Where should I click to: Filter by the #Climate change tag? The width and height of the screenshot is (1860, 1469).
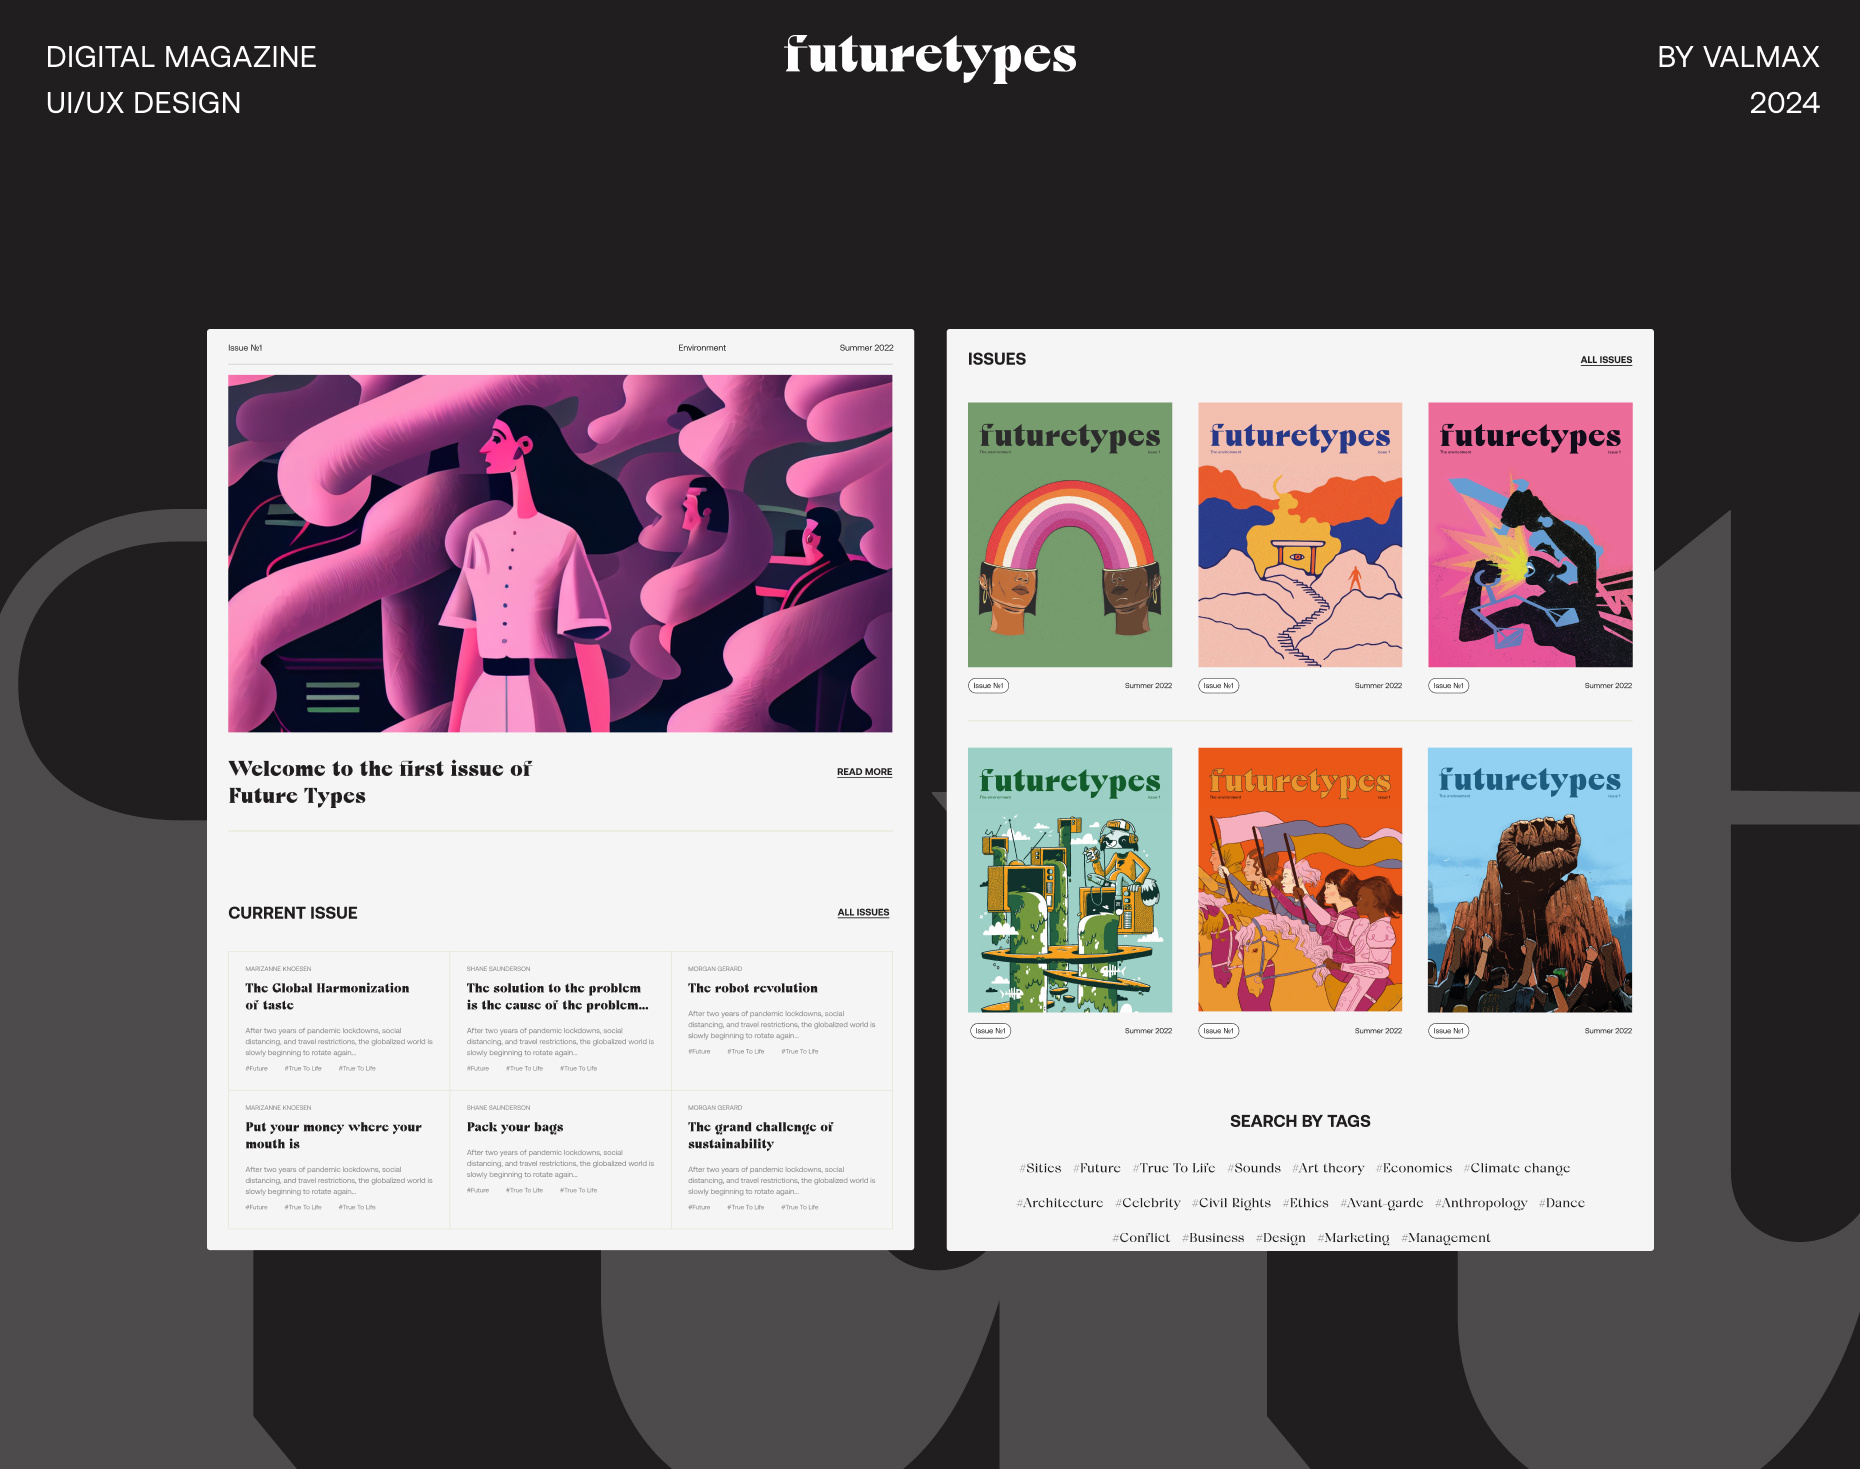tap(1517, 1167)
